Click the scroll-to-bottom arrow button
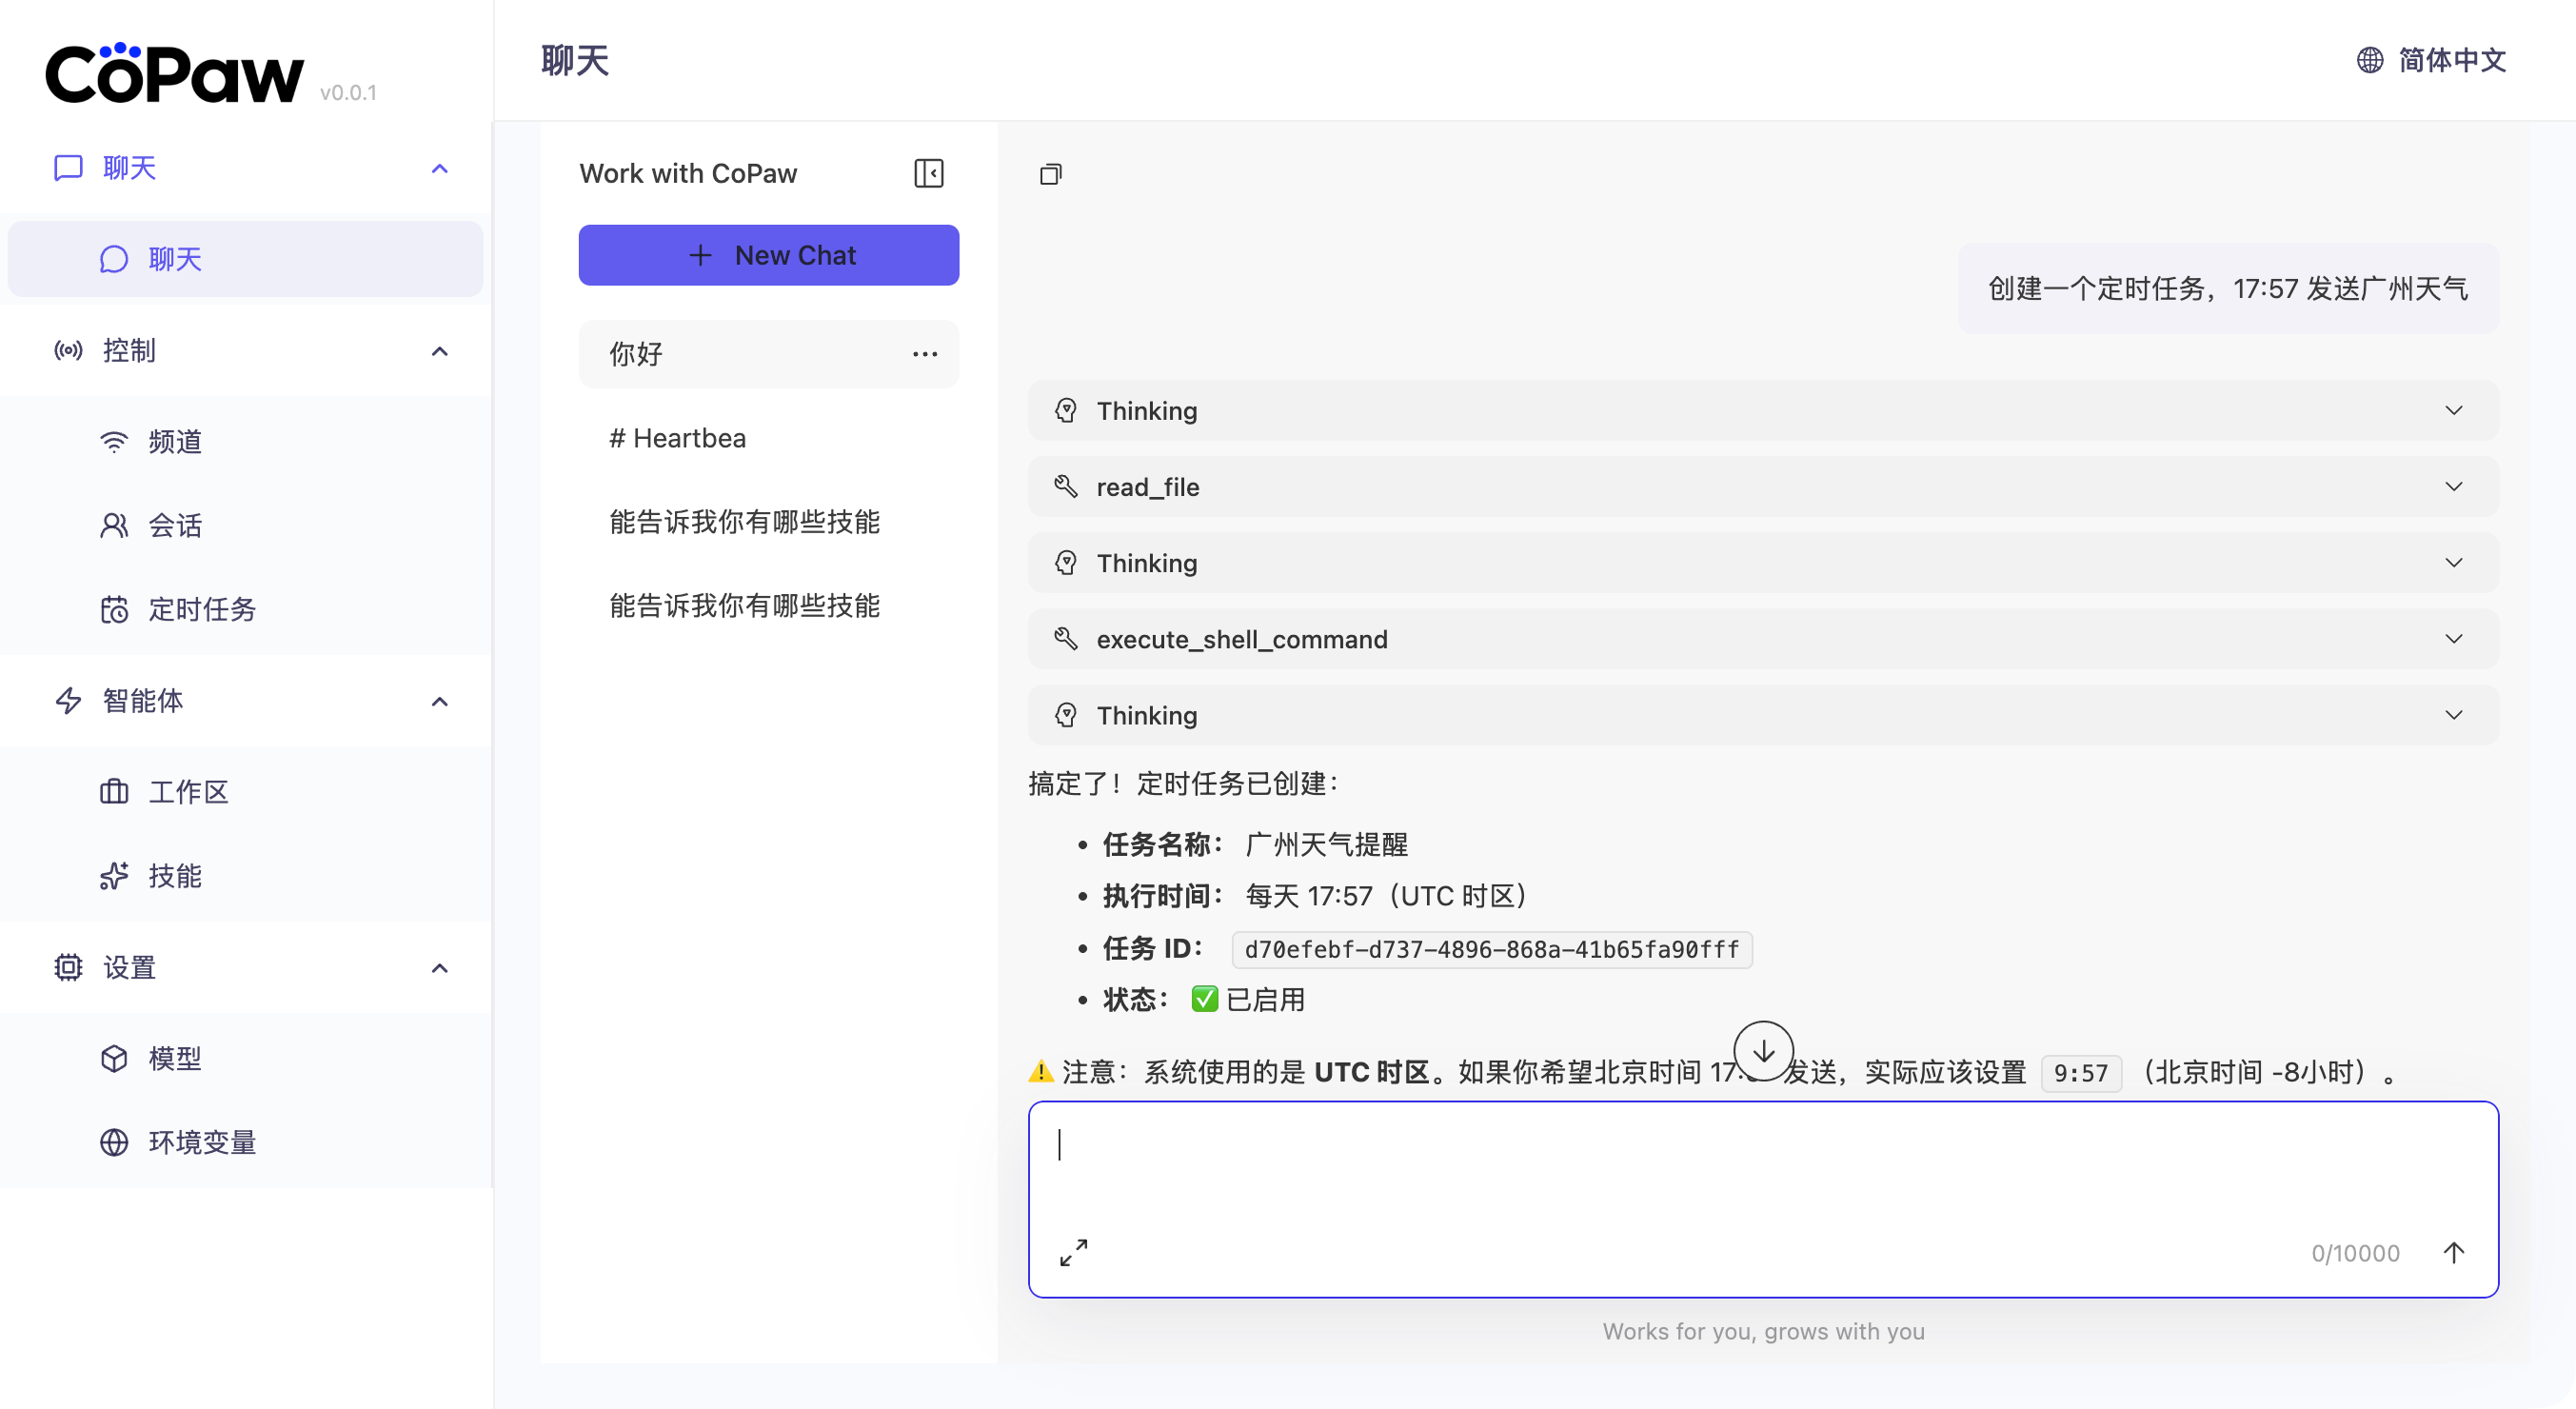The width and height of the screenshot is (2576, 1409). point(1763,1051)
